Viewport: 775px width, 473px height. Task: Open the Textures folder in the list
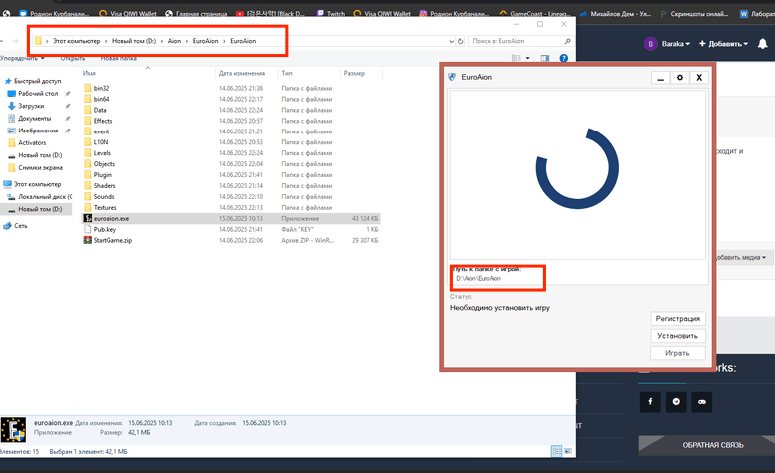coord(105,207)
